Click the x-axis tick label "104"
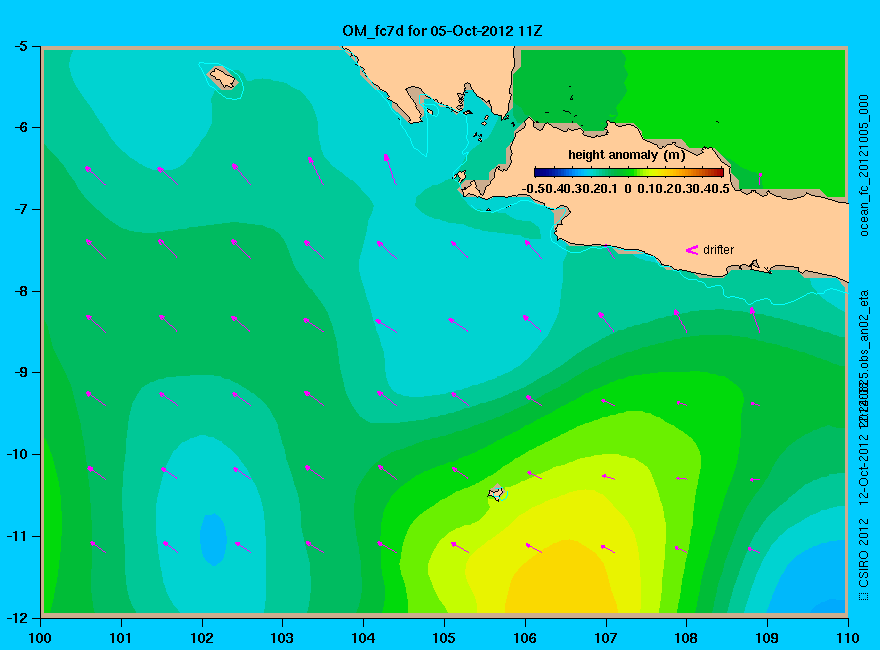Viewport: 880px width, 650px height. tap(363, 638)
